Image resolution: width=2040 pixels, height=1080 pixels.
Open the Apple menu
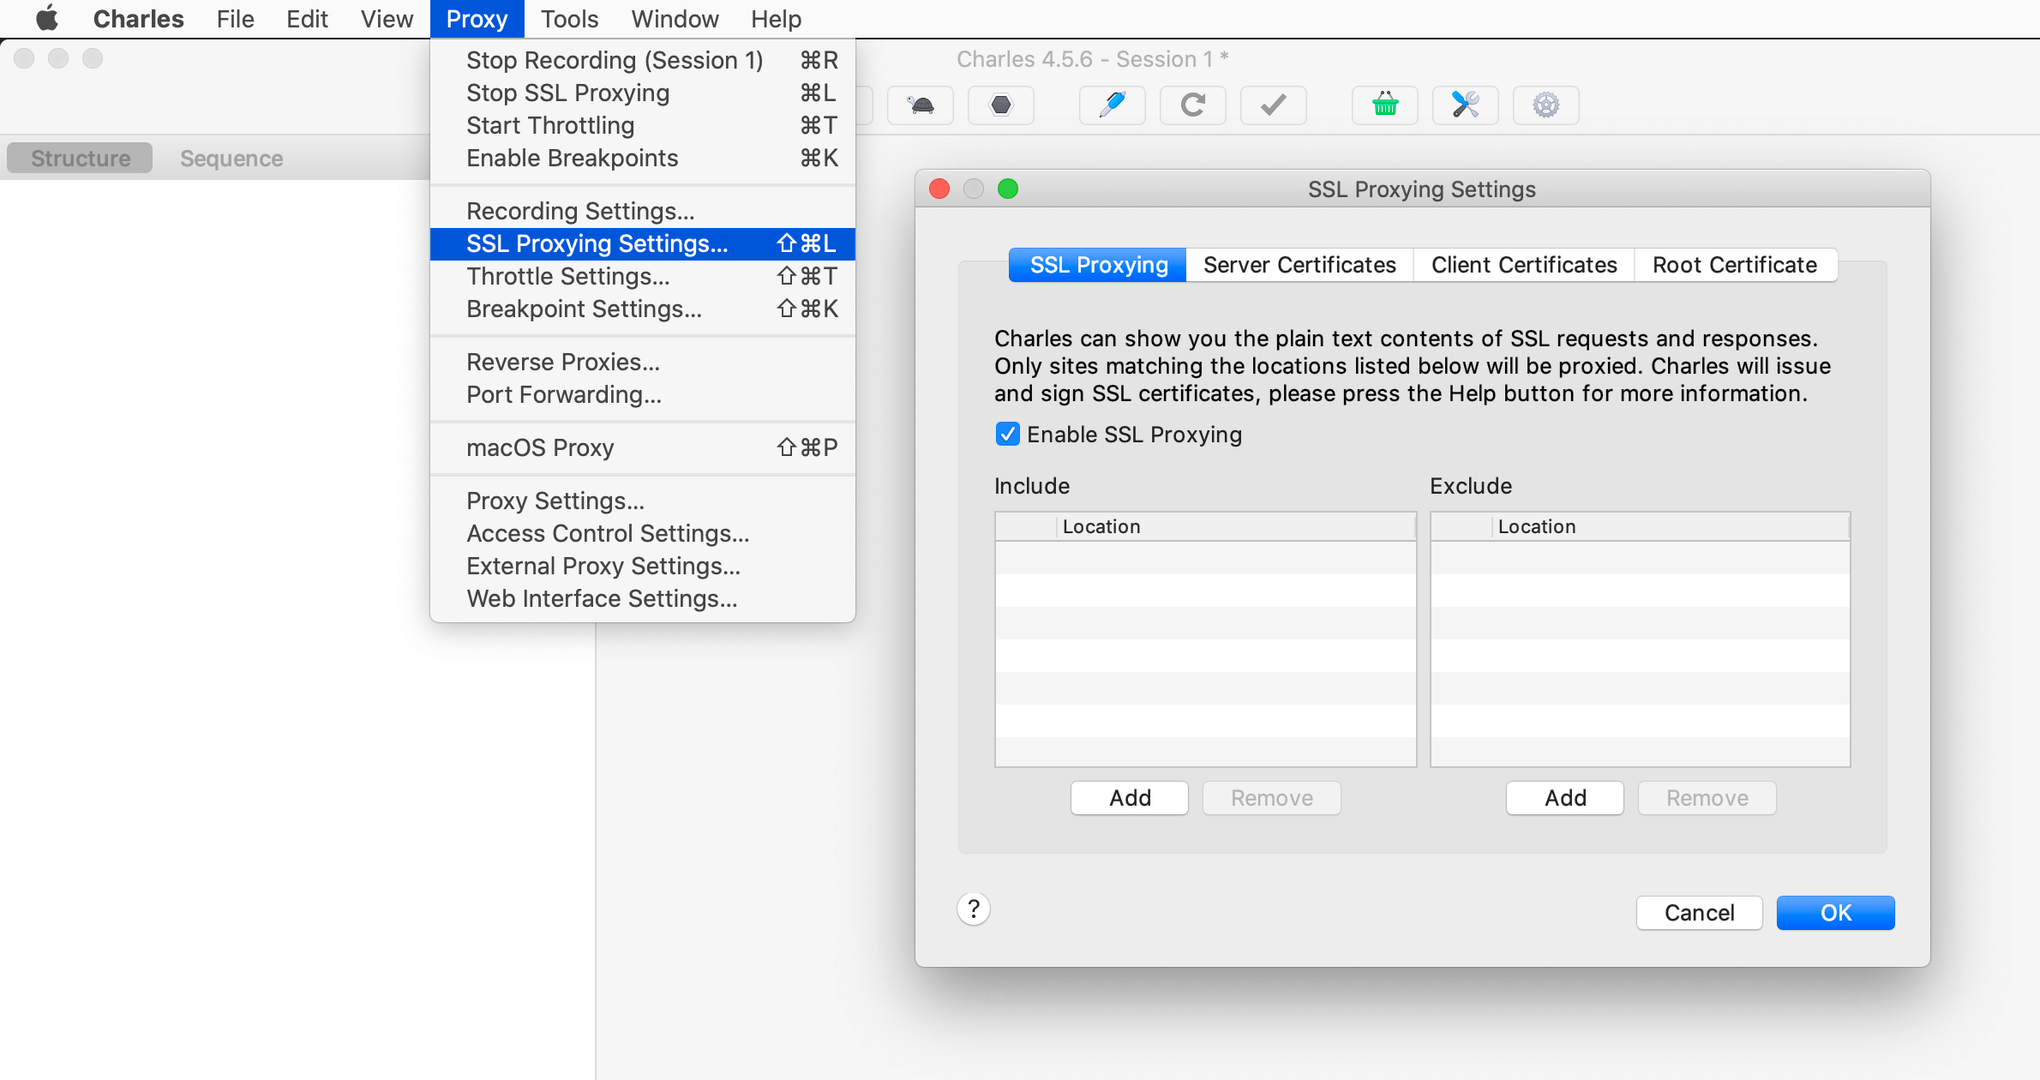(46, 18)
